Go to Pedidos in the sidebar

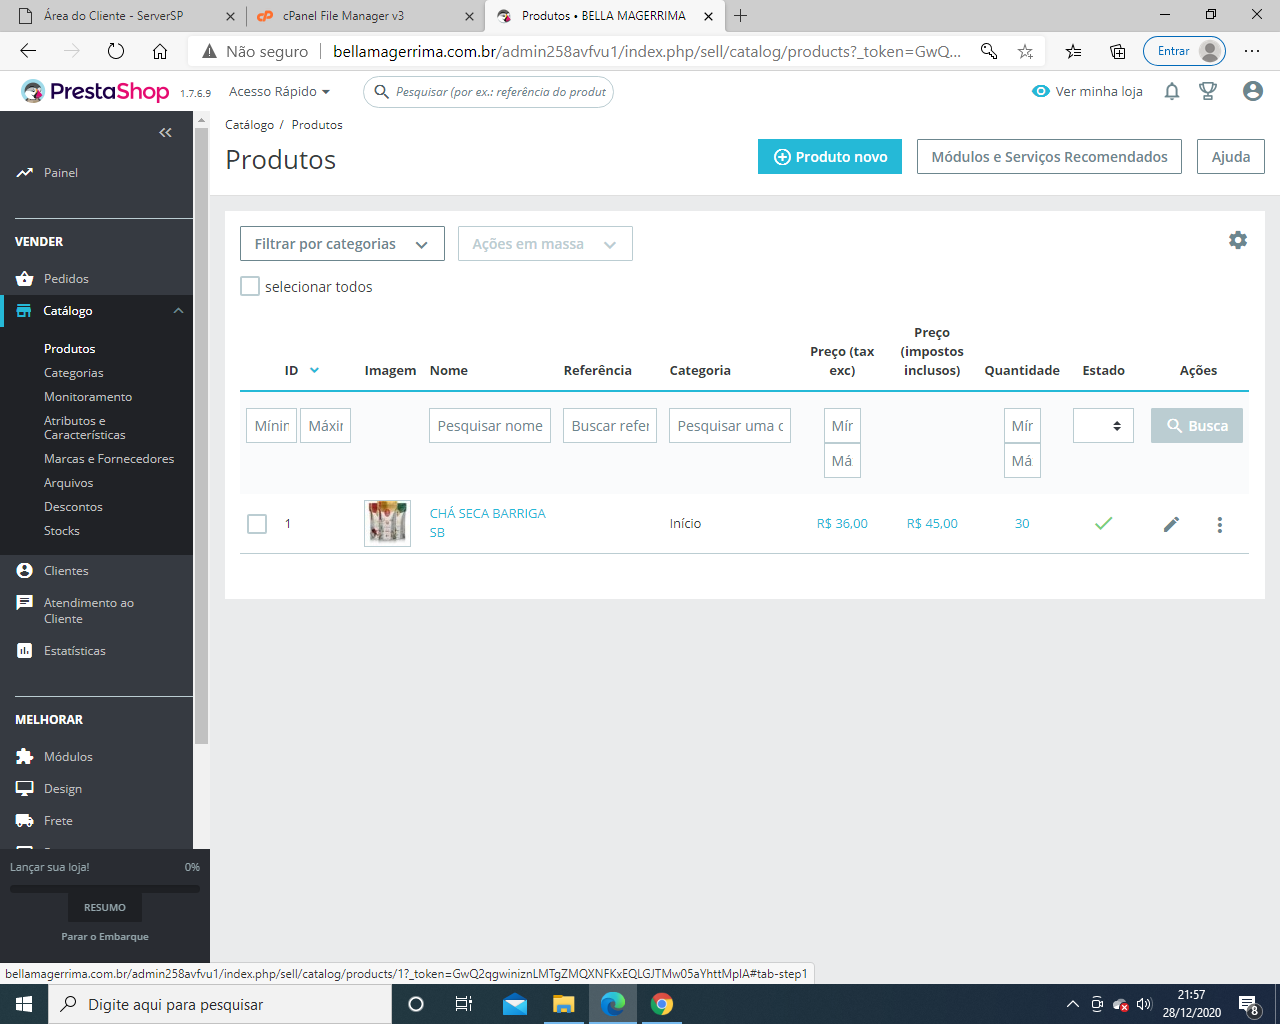pos(66,279)
